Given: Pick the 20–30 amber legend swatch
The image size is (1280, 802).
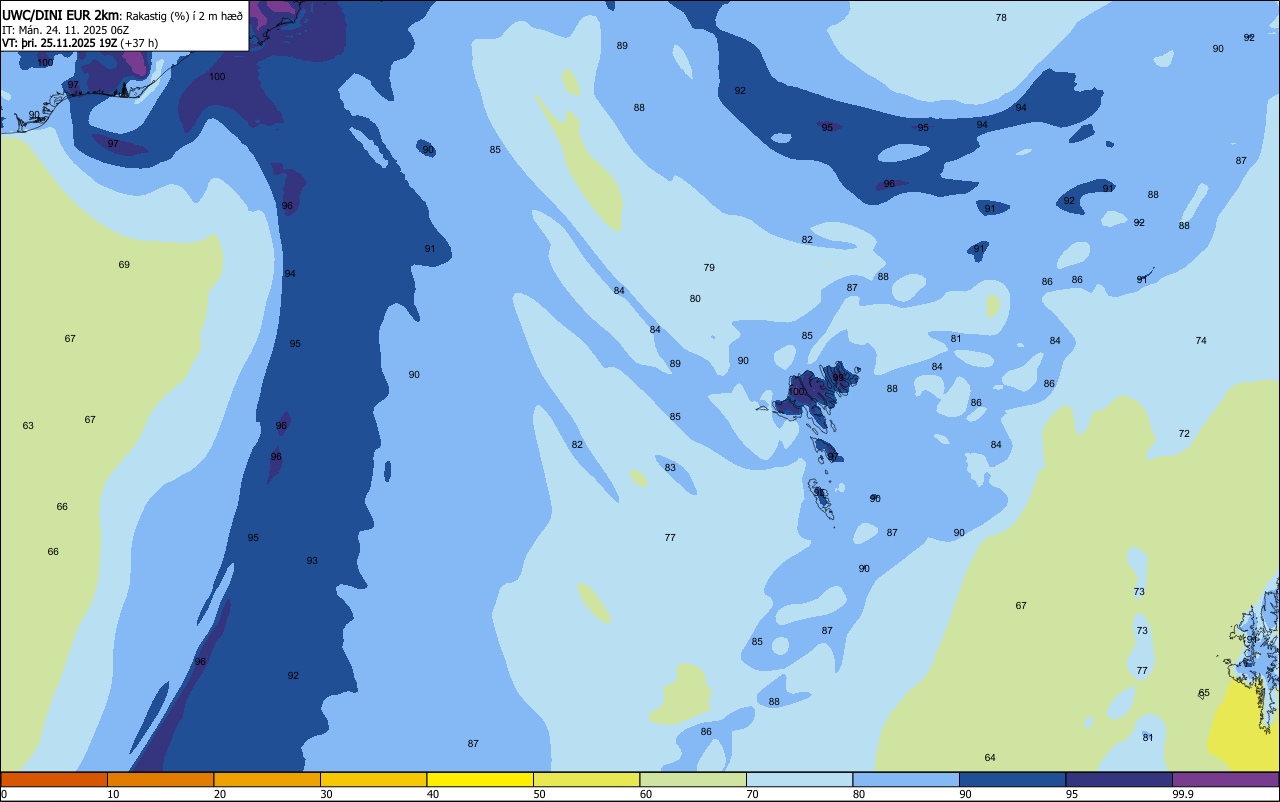Looking at the screenshot, I should point(267,779).
